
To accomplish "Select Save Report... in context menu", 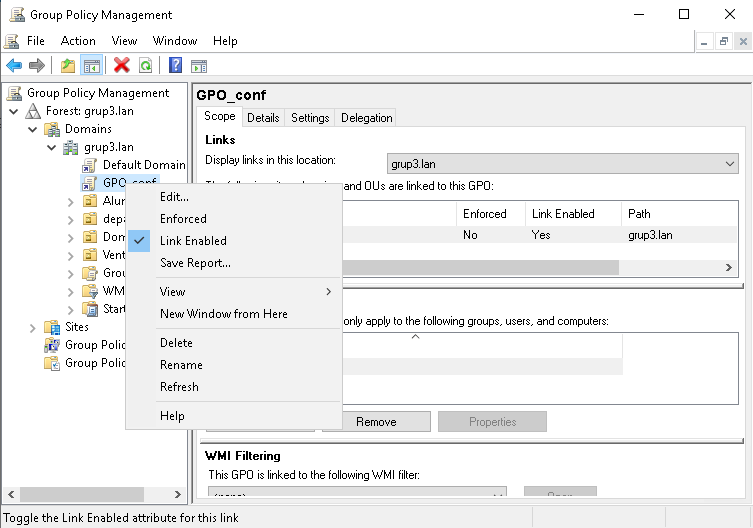I will pos(195,263).
